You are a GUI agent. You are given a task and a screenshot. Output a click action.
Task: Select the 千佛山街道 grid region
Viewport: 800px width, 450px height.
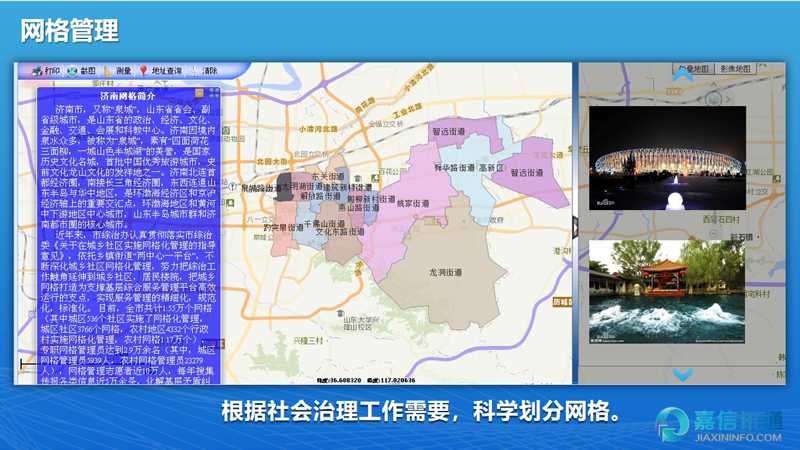[x=326, y=224]
